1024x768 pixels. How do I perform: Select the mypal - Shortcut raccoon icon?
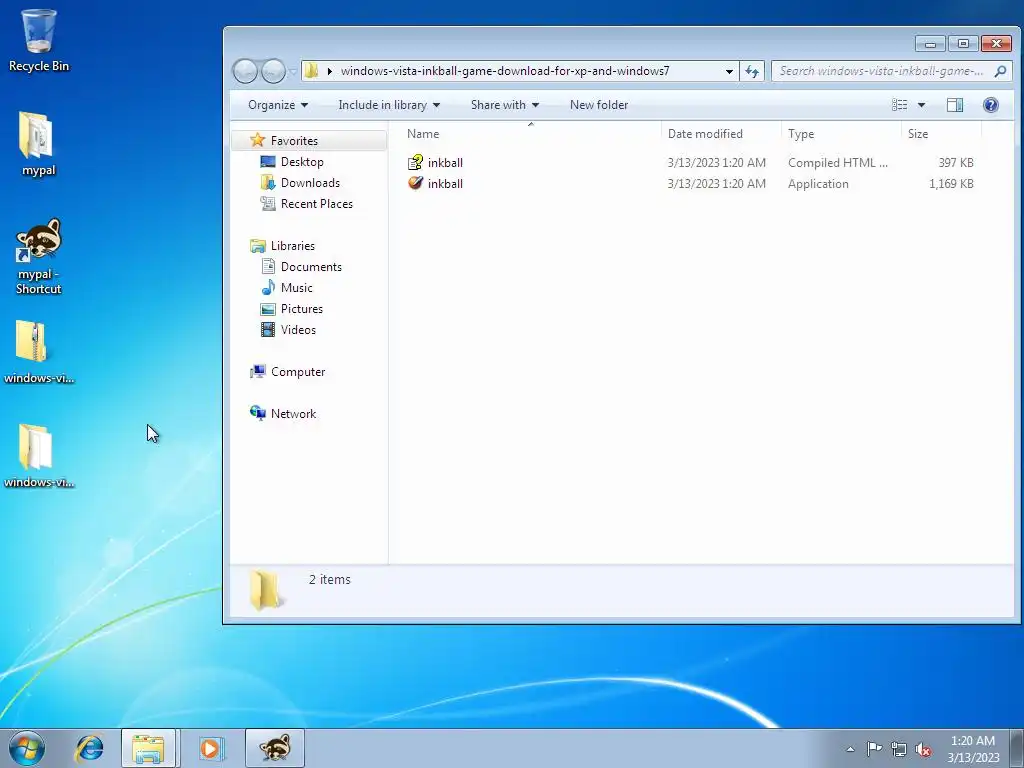click(x=39, y=256)
